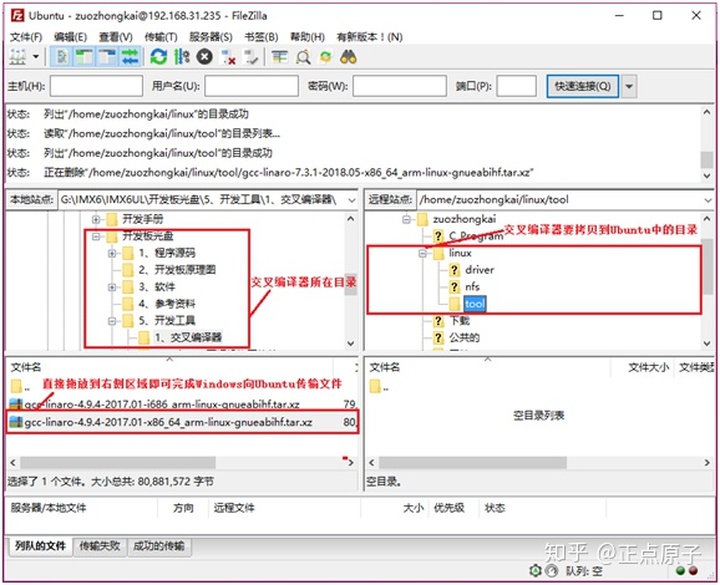
Task: Click the status bar gear icon
Action: (535, 571)
